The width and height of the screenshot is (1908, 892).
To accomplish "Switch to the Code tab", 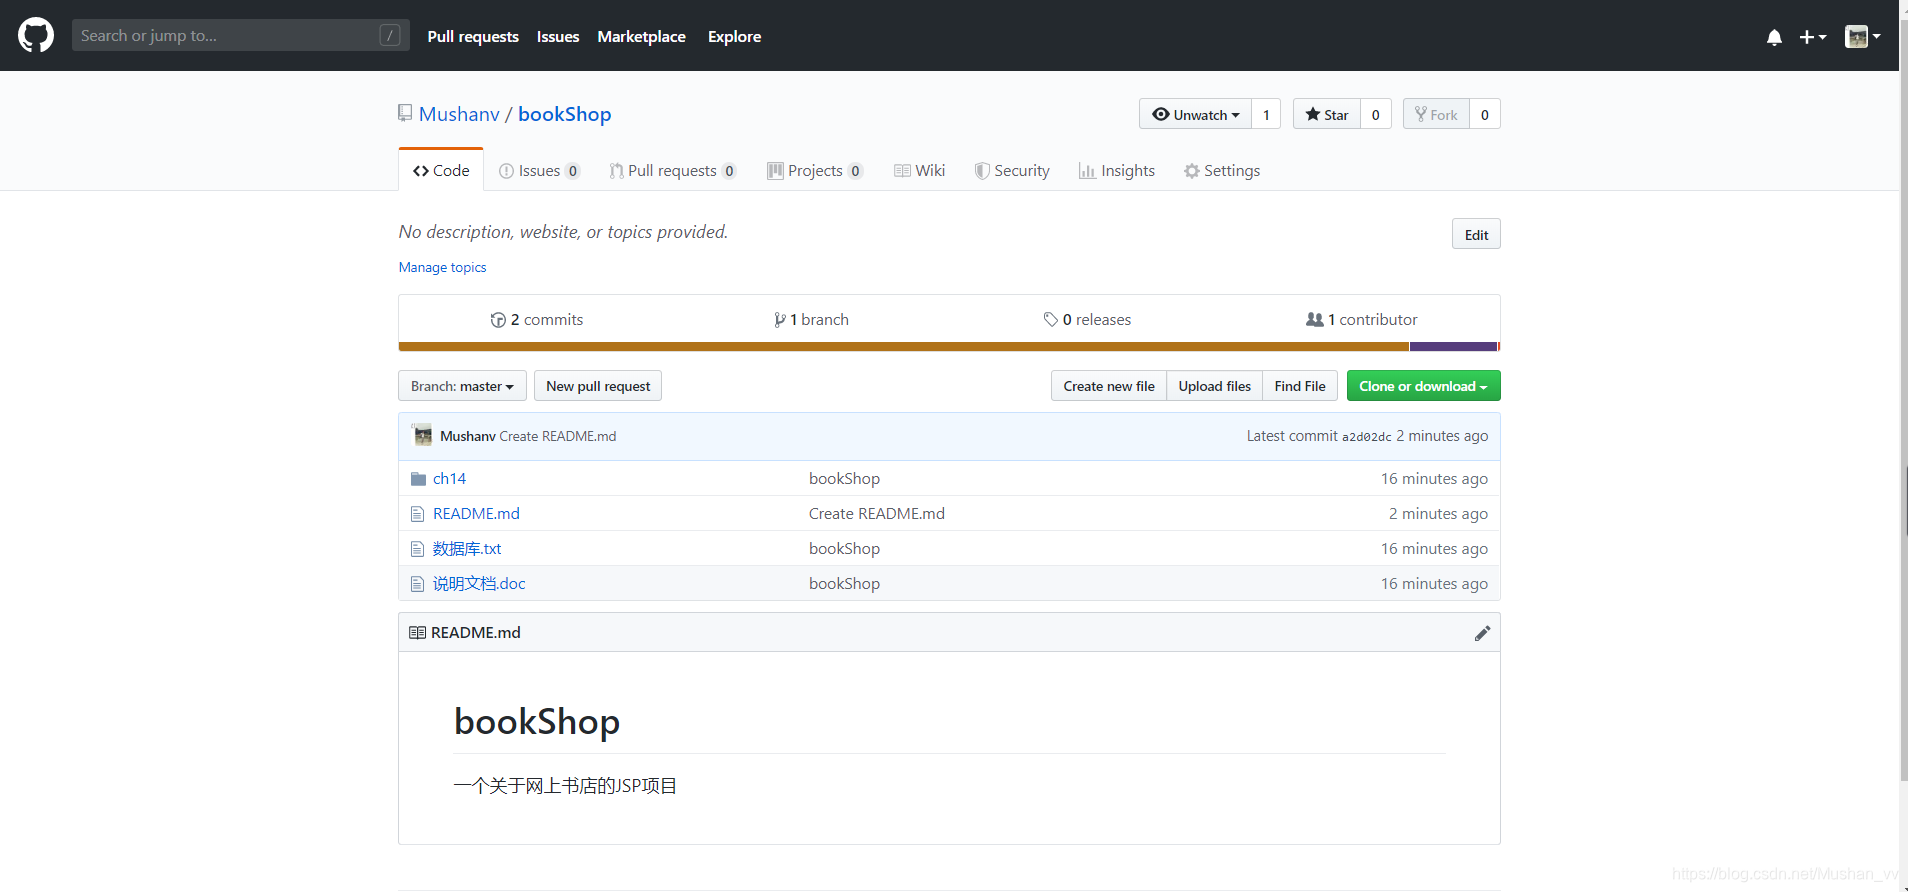I will 441,170.
